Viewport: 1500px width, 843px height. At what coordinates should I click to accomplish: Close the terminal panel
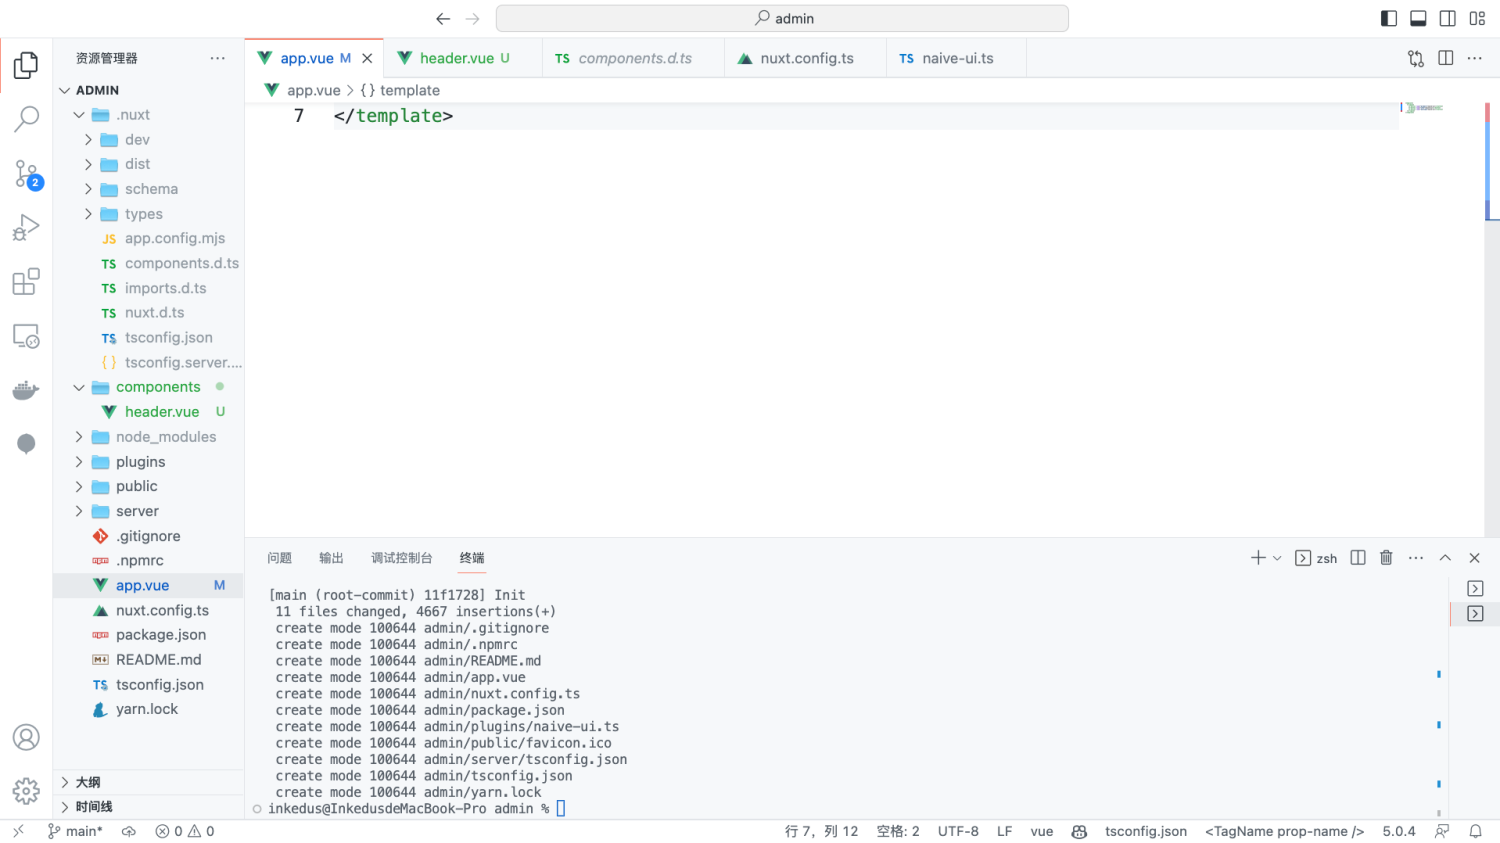1474,558
